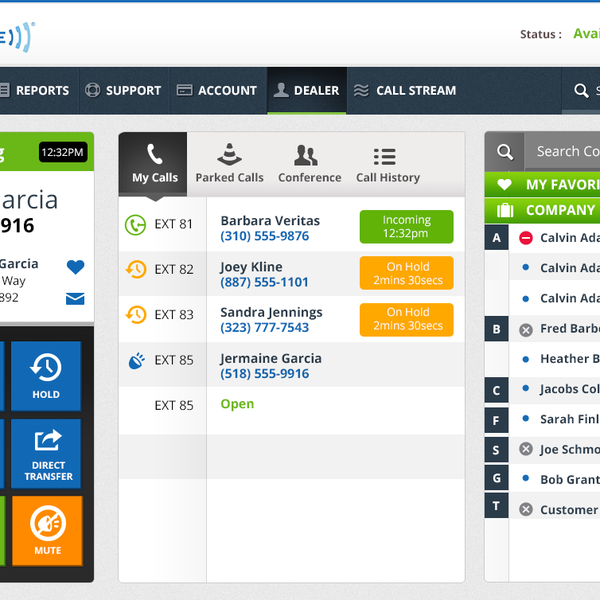This screenshot has height=600, width=600.
Task: Select the Jacobs Col contact
Action: point(570,389)
